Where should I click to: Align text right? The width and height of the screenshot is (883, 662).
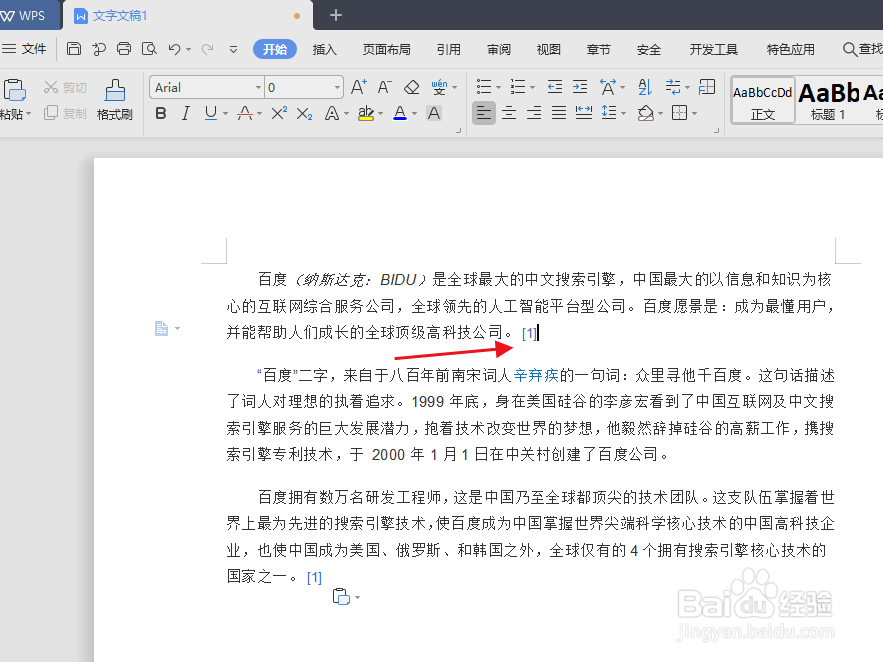coord(534,113)
